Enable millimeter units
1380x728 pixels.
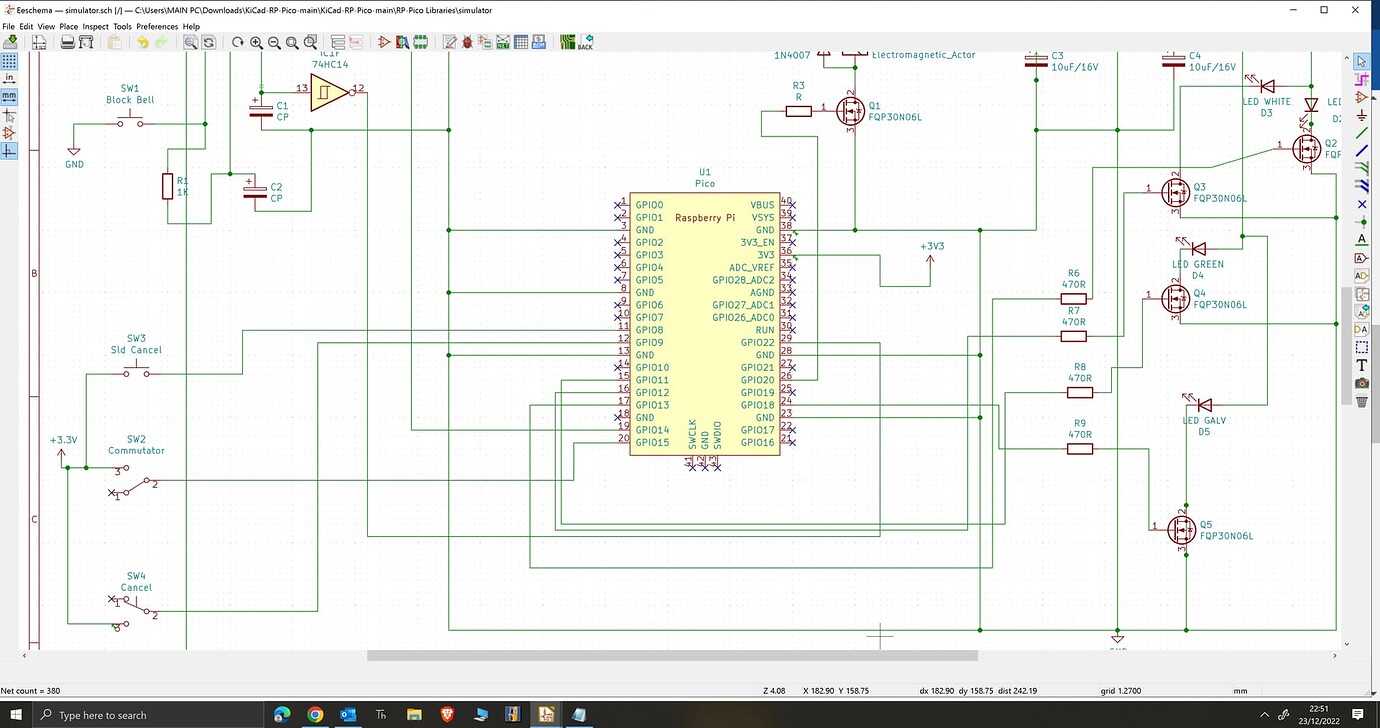point(9,95)
